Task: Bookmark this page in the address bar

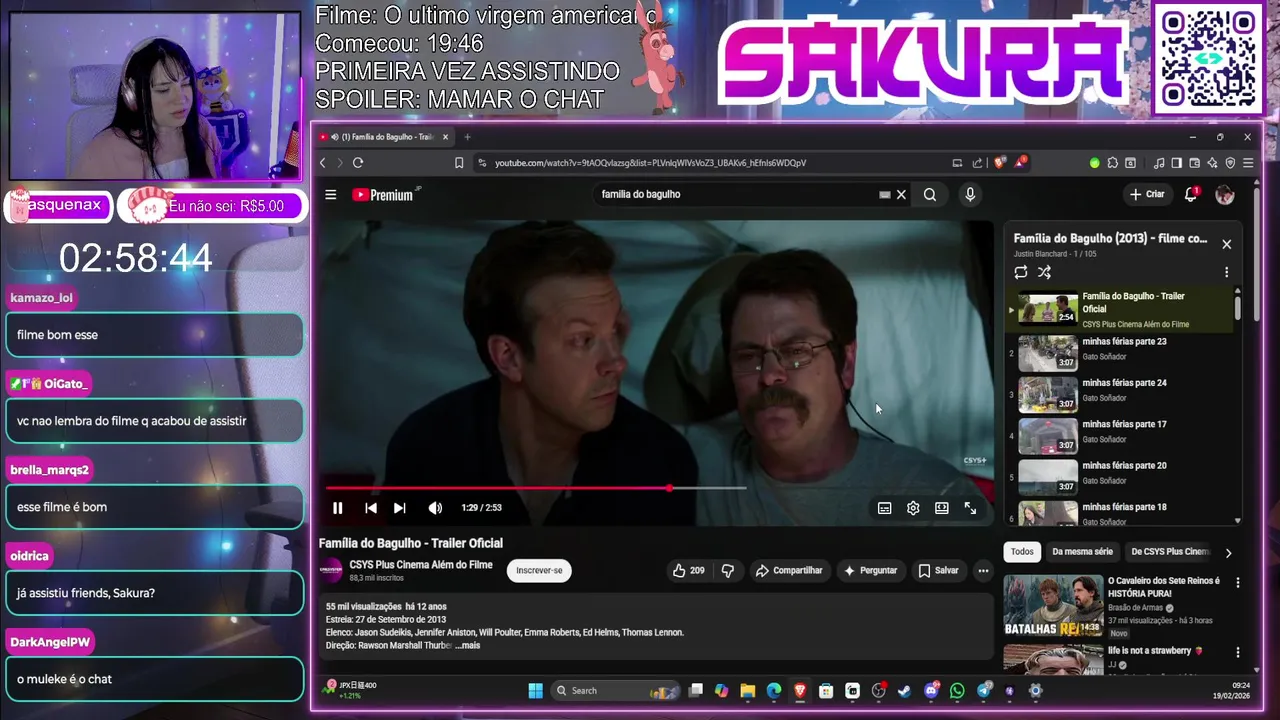Action: tap(459, 163)
